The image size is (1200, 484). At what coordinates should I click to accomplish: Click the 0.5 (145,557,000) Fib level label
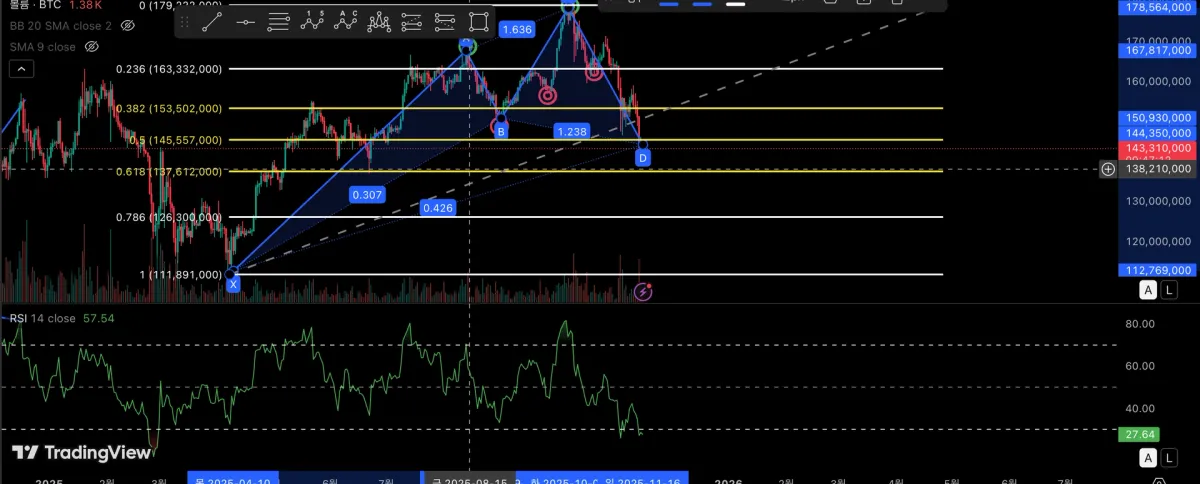(x=175, y=140)
